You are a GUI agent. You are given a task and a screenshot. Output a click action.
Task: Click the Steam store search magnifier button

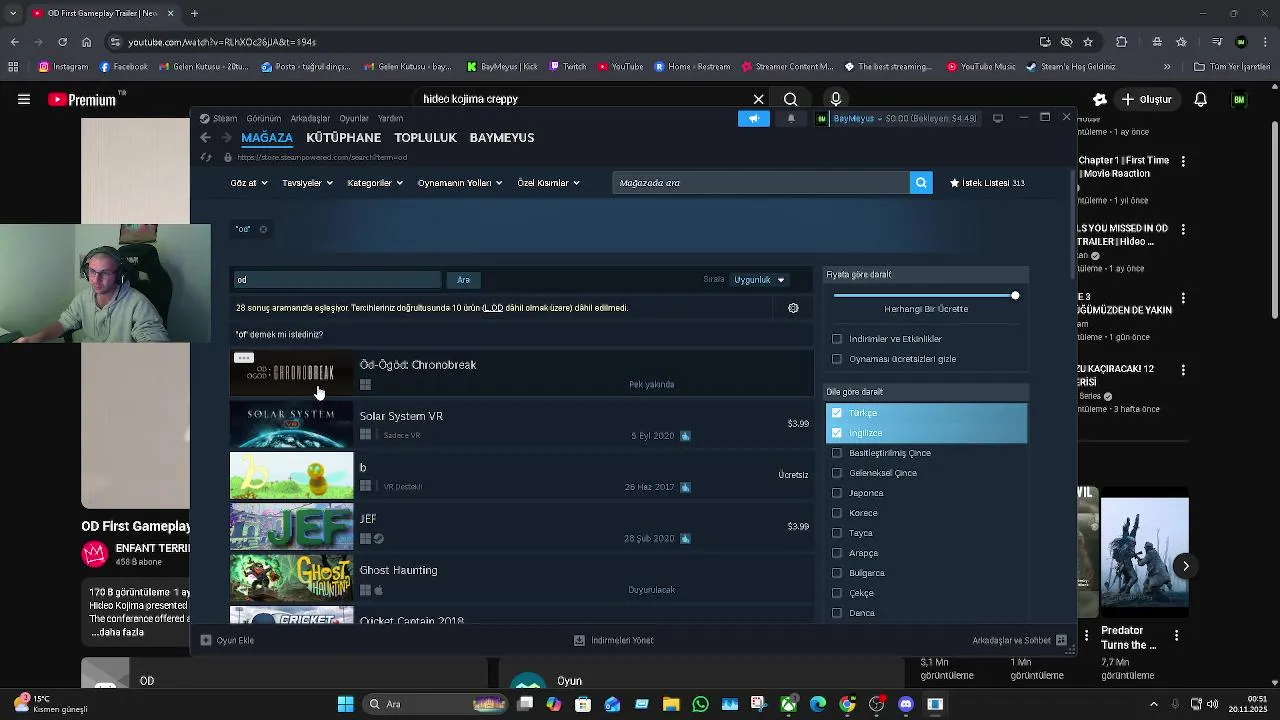tap(921, 183)
